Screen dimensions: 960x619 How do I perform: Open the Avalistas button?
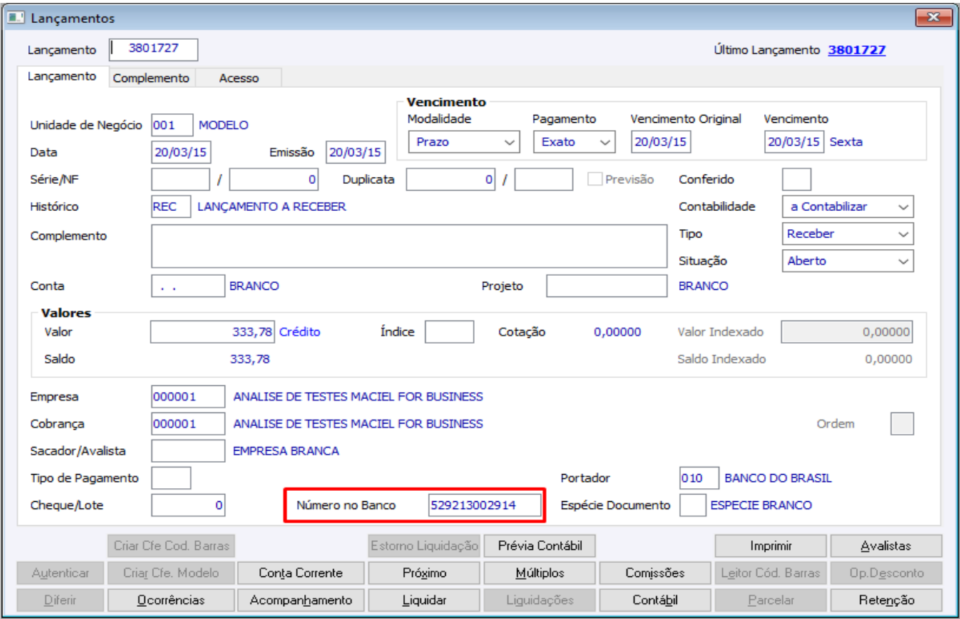click(886, 546)
